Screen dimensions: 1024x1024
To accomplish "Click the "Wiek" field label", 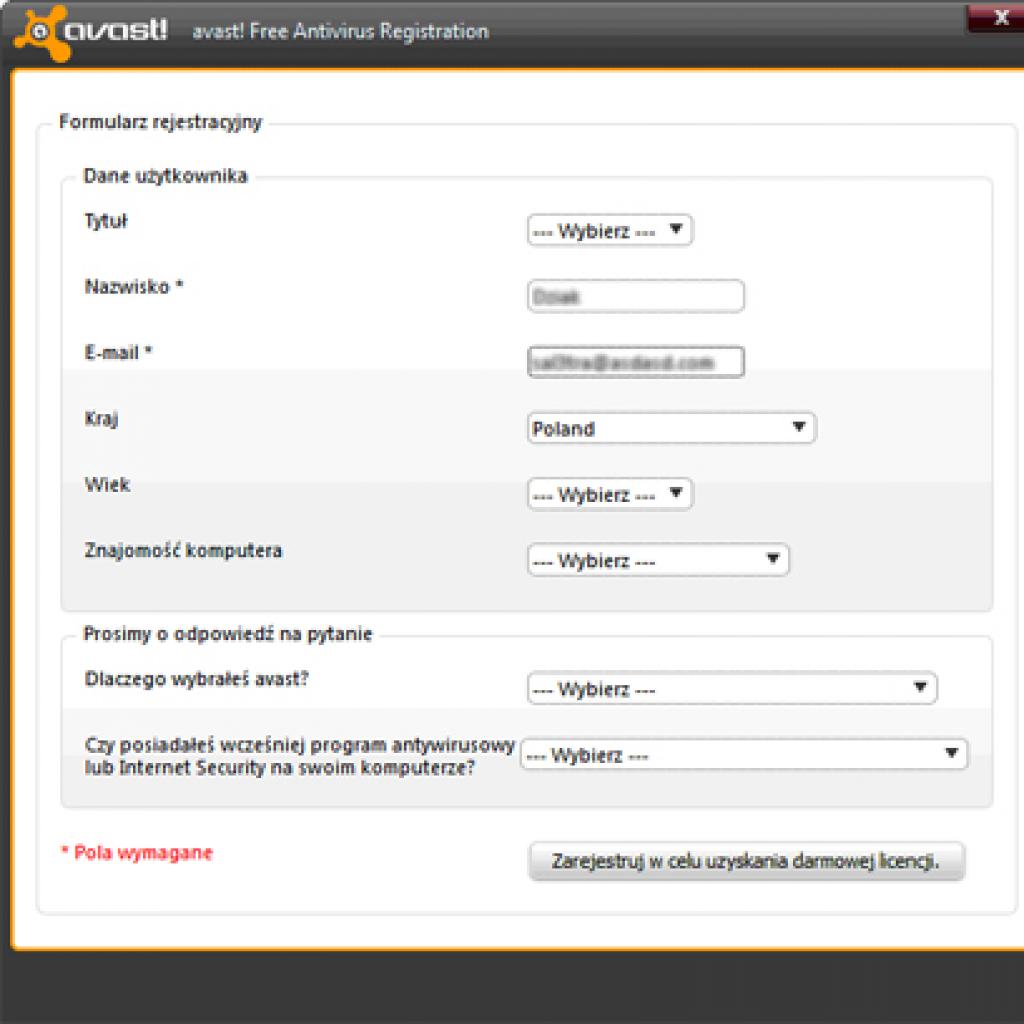I will [107, 485].
